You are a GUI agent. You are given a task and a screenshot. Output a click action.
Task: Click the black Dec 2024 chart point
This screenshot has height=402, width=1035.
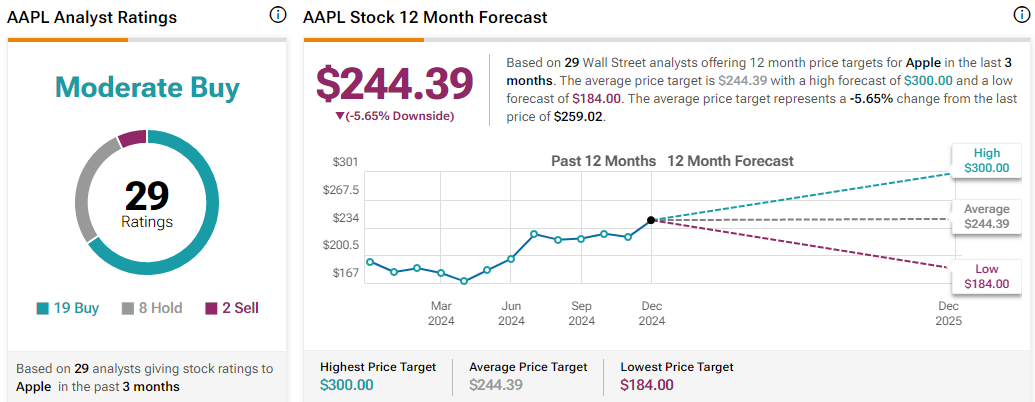(x=651, y=220)
